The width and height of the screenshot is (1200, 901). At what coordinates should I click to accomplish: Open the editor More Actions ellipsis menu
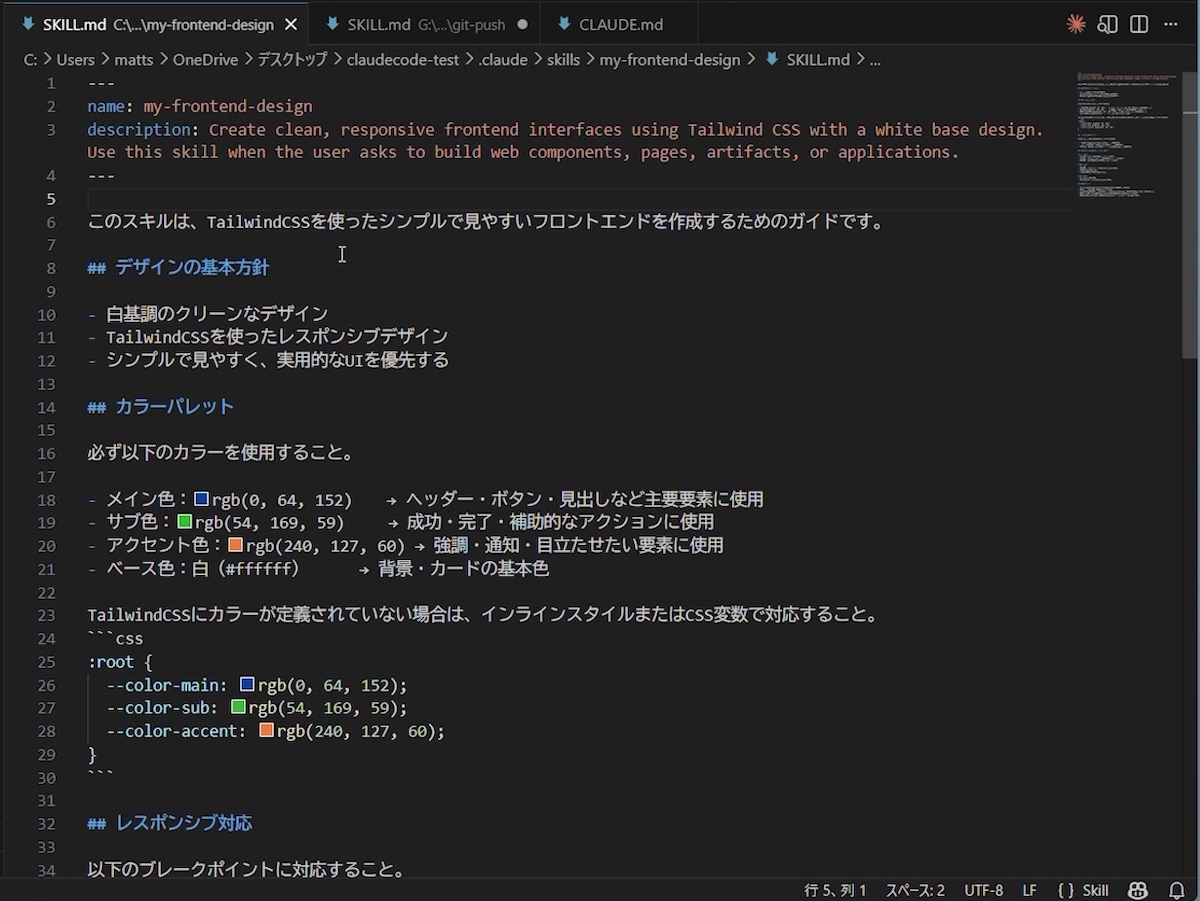coord(1172,24)
